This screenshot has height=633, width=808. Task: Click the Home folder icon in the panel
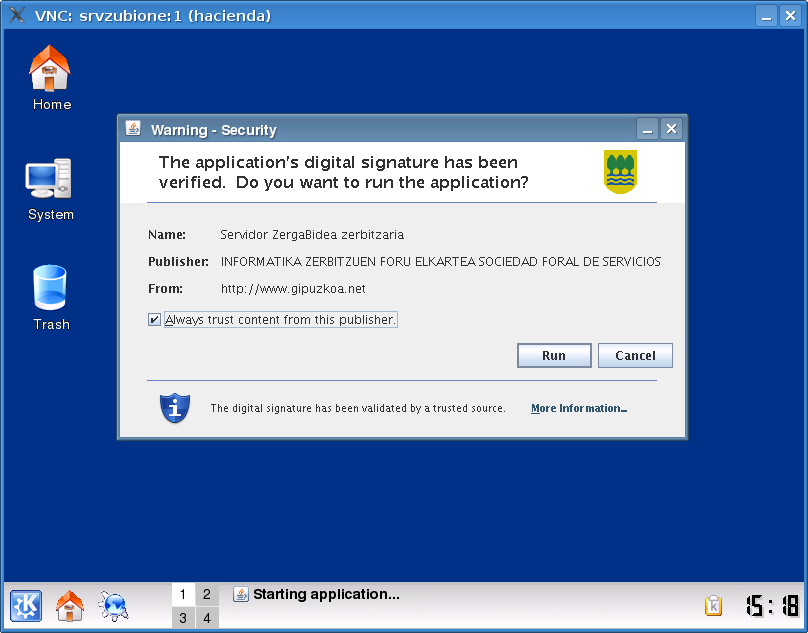69,606
